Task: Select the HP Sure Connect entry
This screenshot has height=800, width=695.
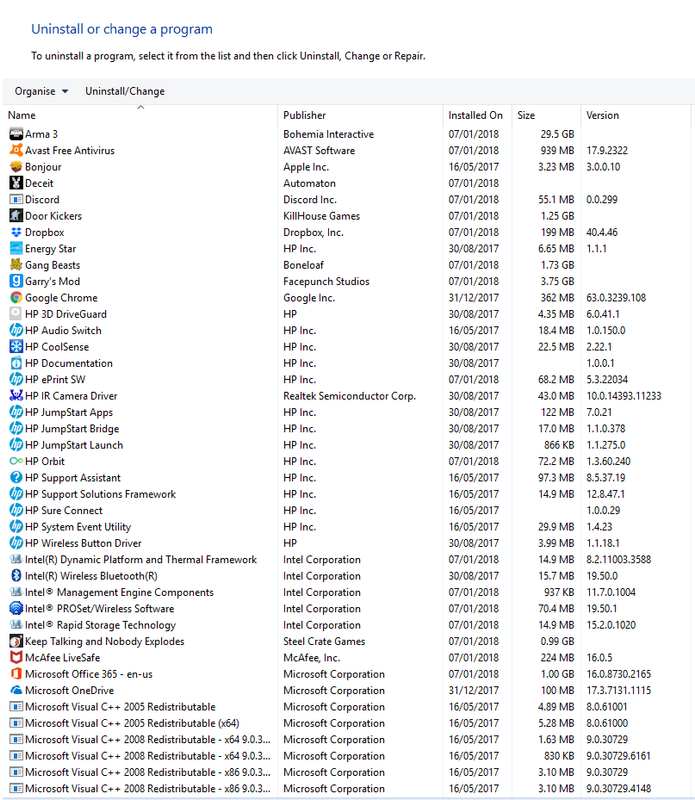Action: coord(347,510)
